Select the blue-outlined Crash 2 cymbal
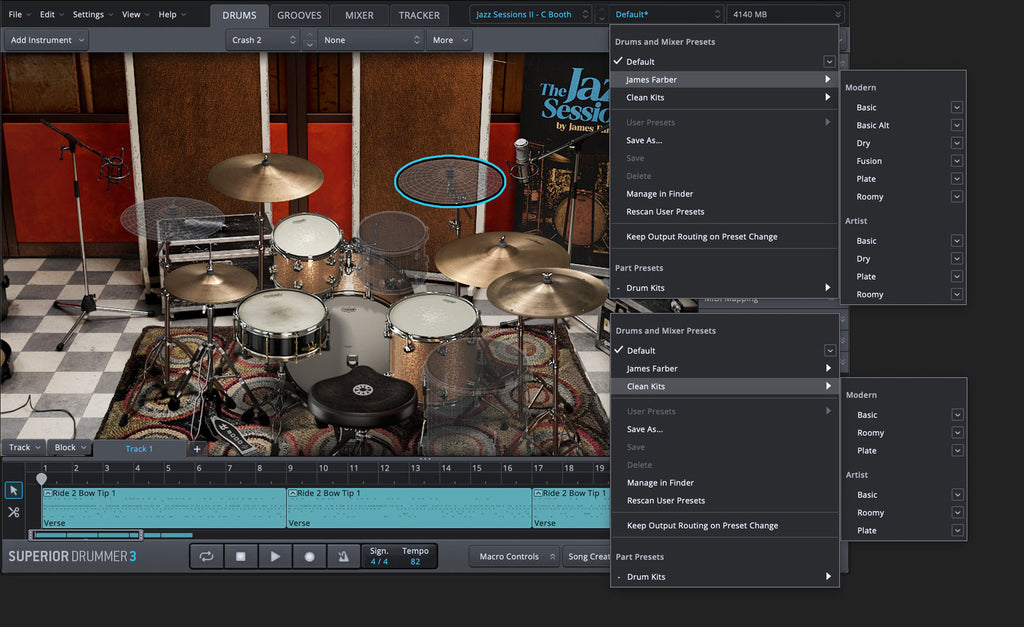 click(x=450, y=181)
